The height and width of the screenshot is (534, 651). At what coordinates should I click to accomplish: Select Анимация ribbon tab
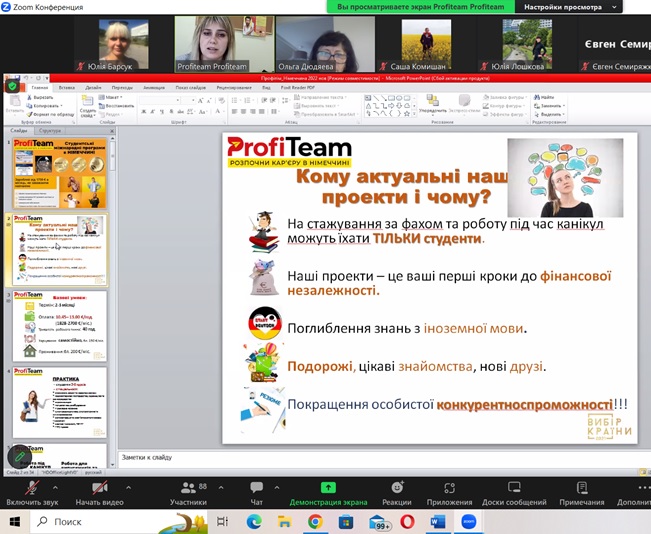[154, 88]
